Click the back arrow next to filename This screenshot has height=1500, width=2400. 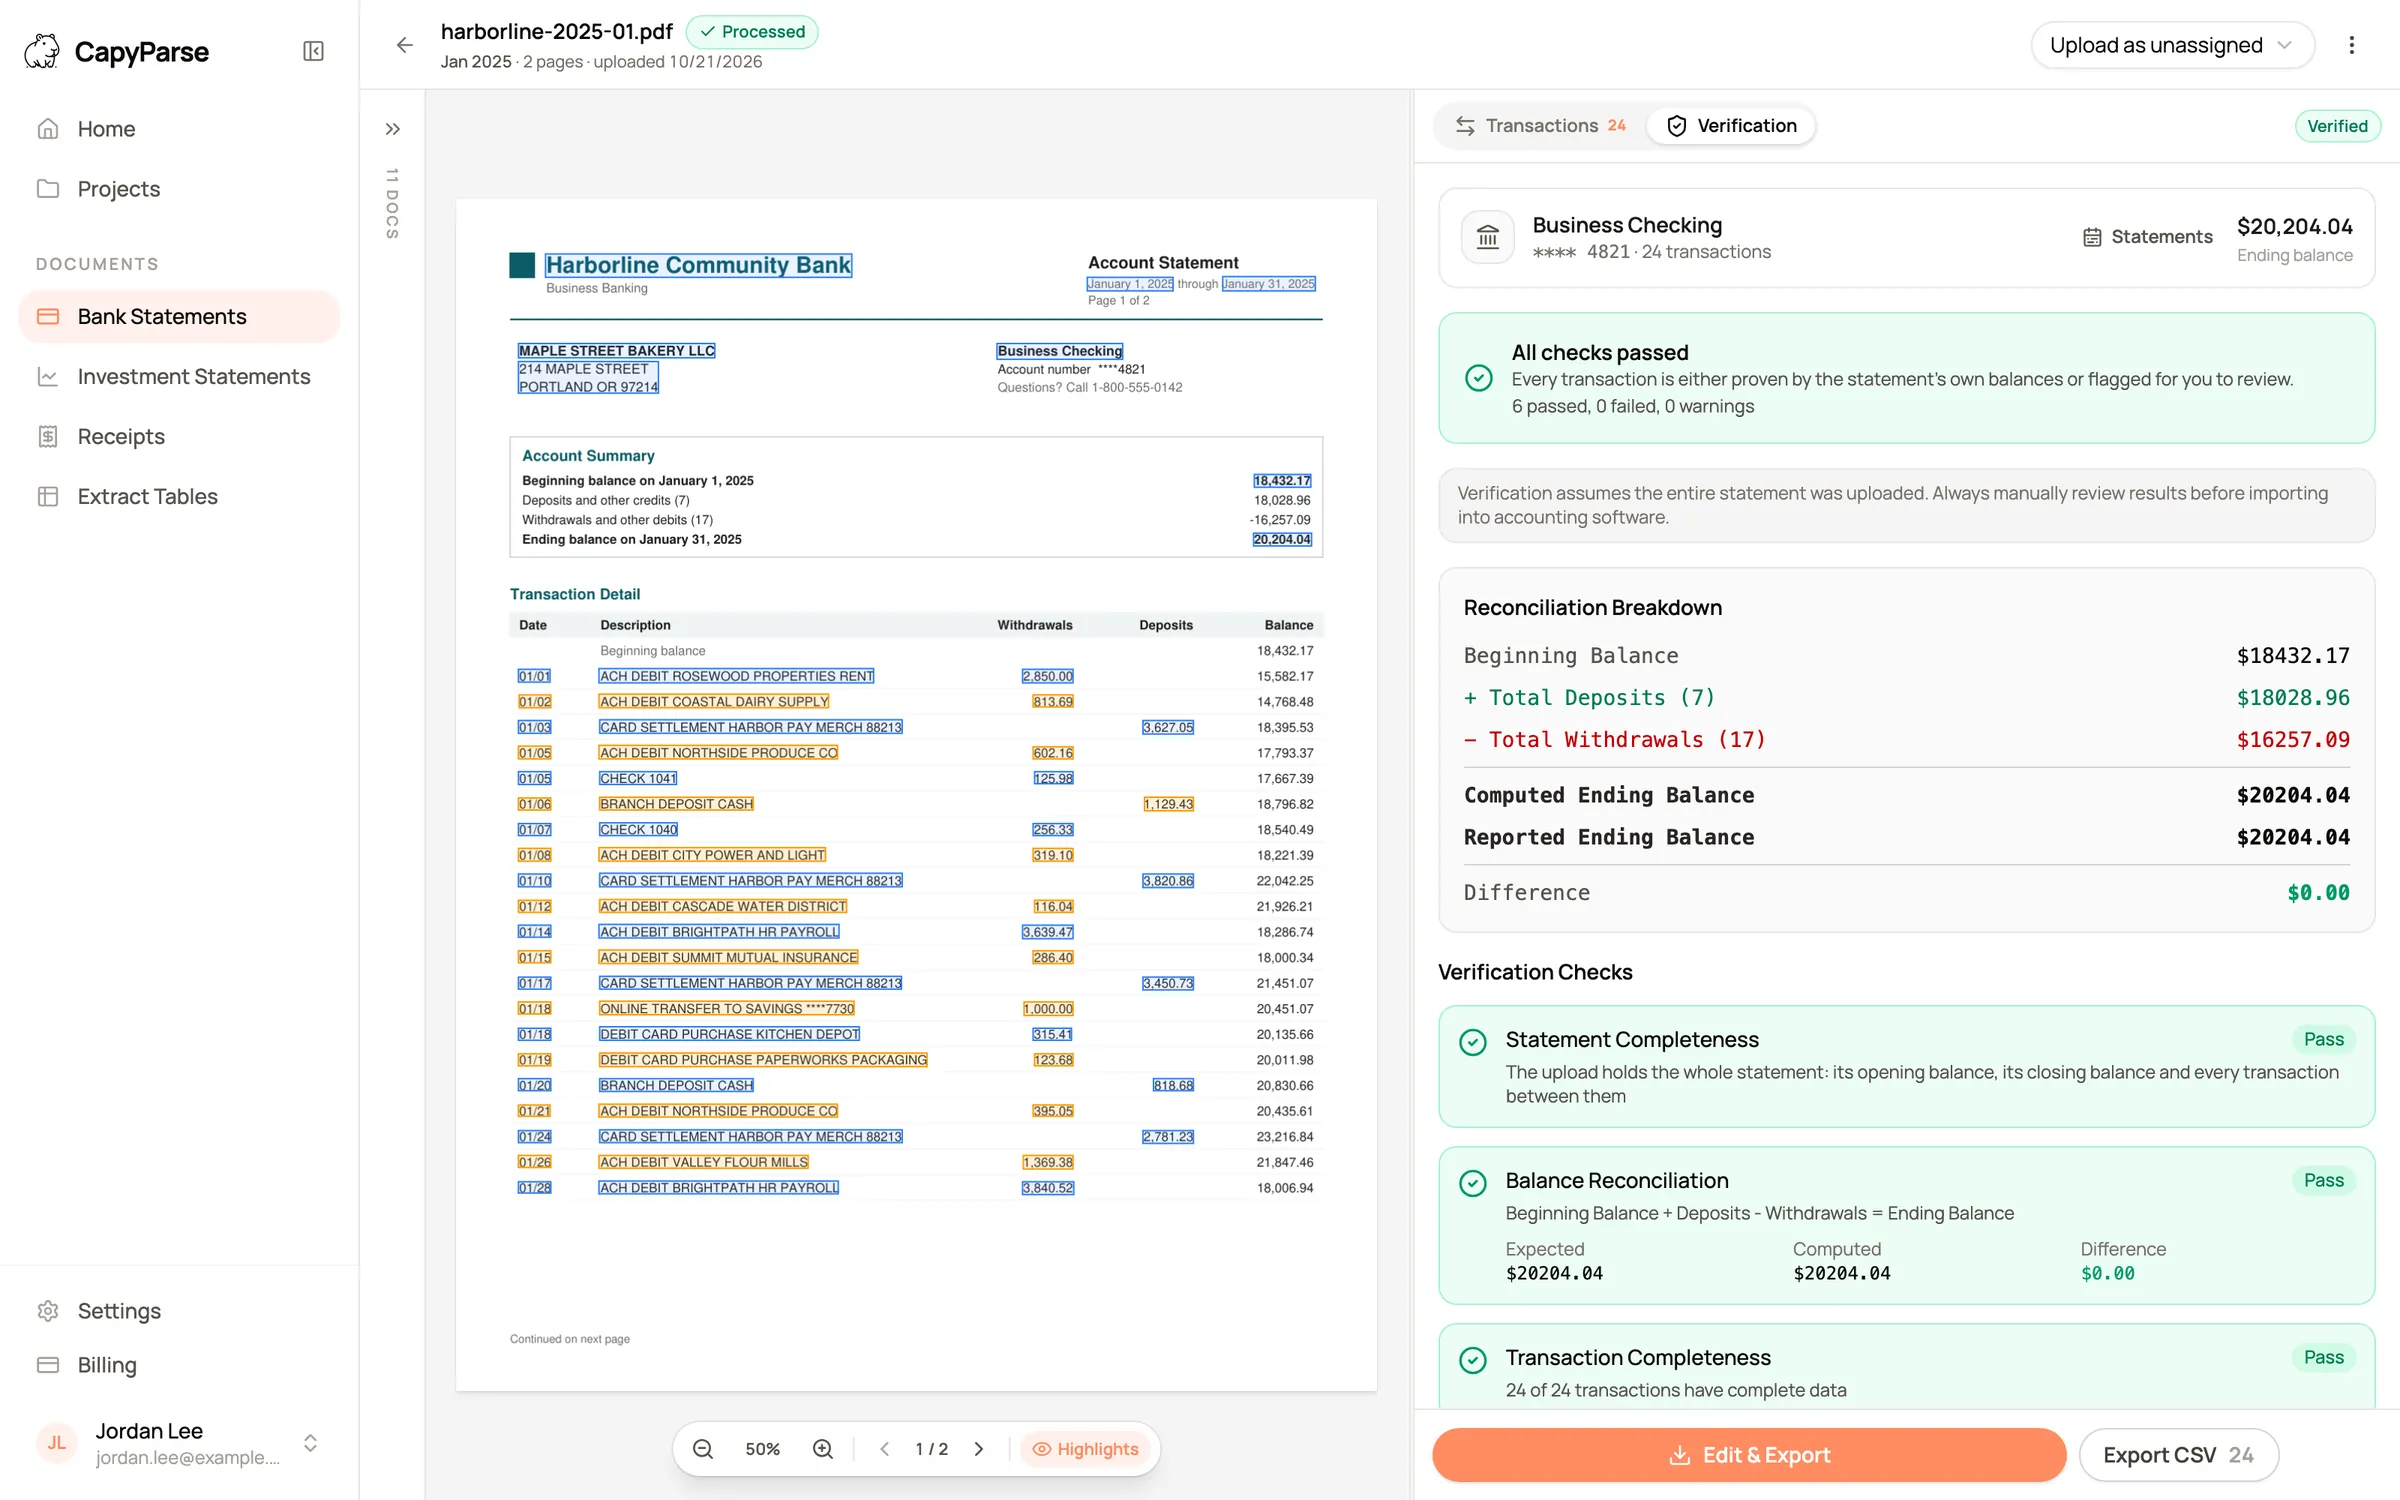coord(404,45)
